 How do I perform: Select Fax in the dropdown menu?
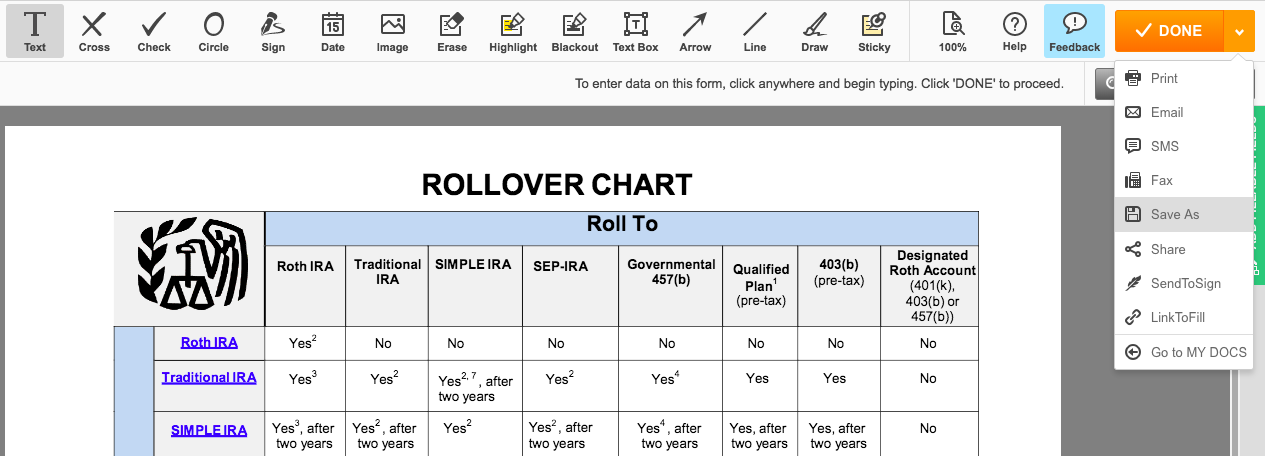(1184, 180)
